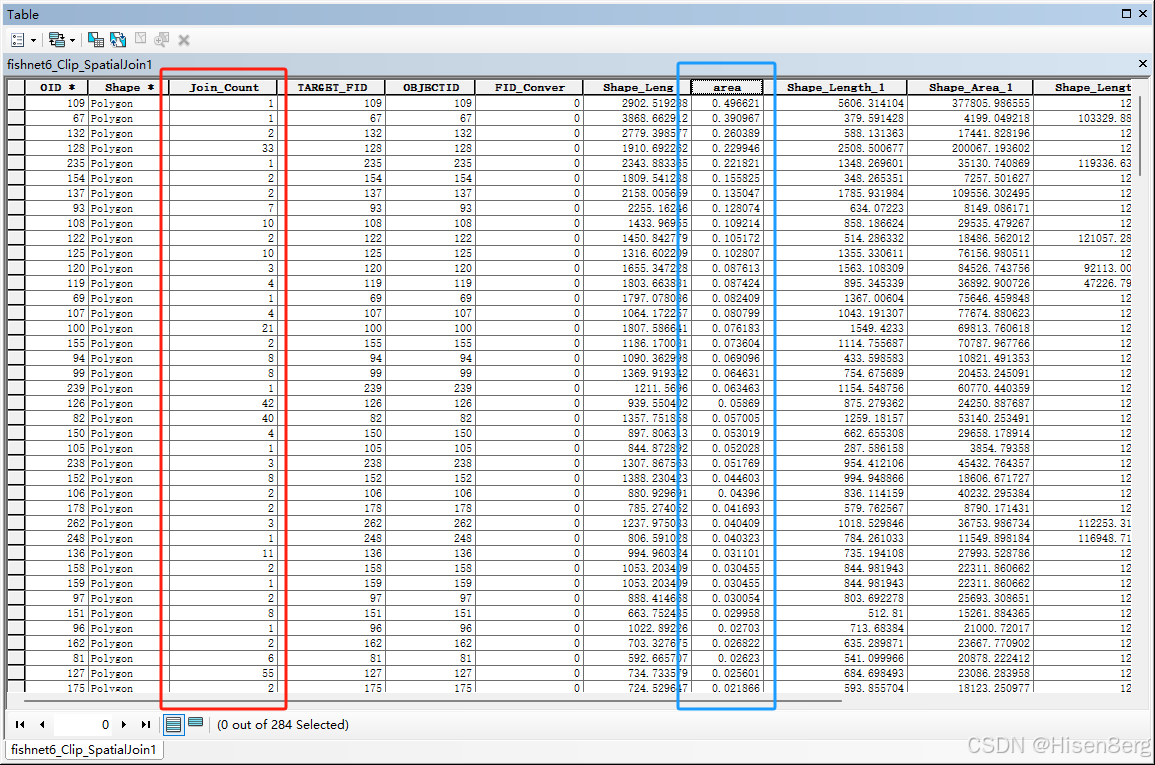Select the row selector for OID 128
The height and width of the screenshot is (765, 1155).
16,148
